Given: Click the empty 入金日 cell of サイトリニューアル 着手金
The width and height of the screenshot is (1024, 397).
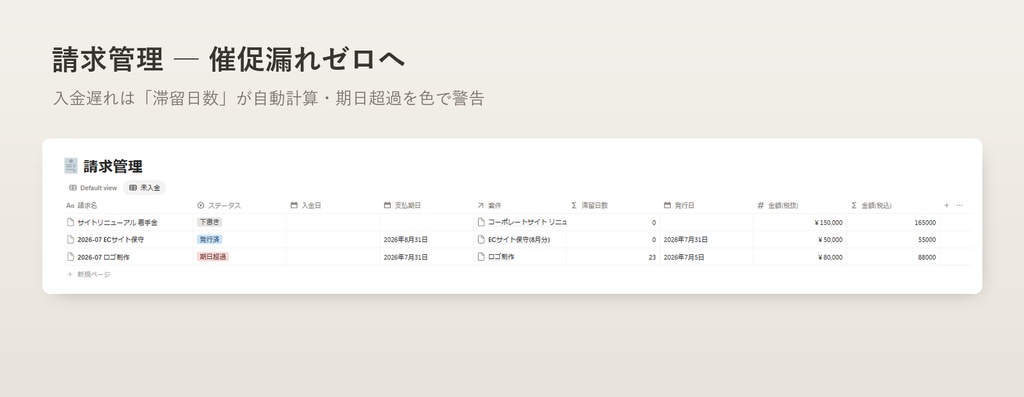Looking at the screenshot, I should point(333,223).
